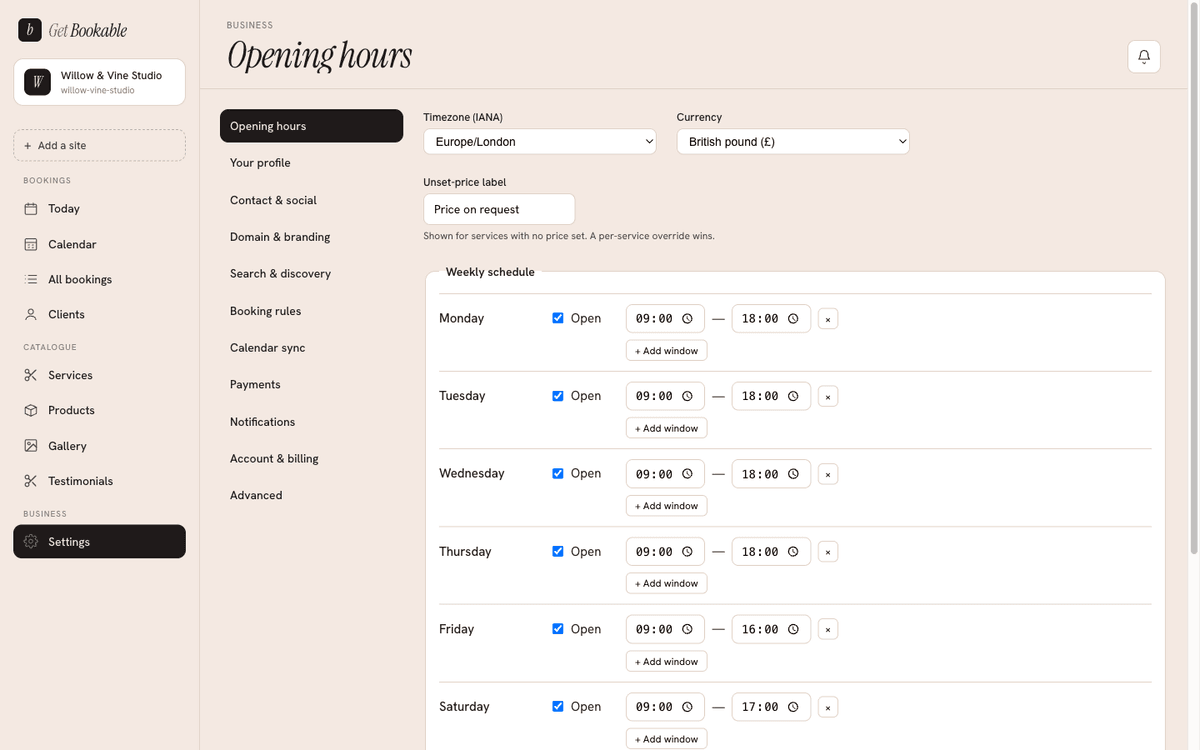
Task: Select the Opening hours tab
Action: [311, 126]
